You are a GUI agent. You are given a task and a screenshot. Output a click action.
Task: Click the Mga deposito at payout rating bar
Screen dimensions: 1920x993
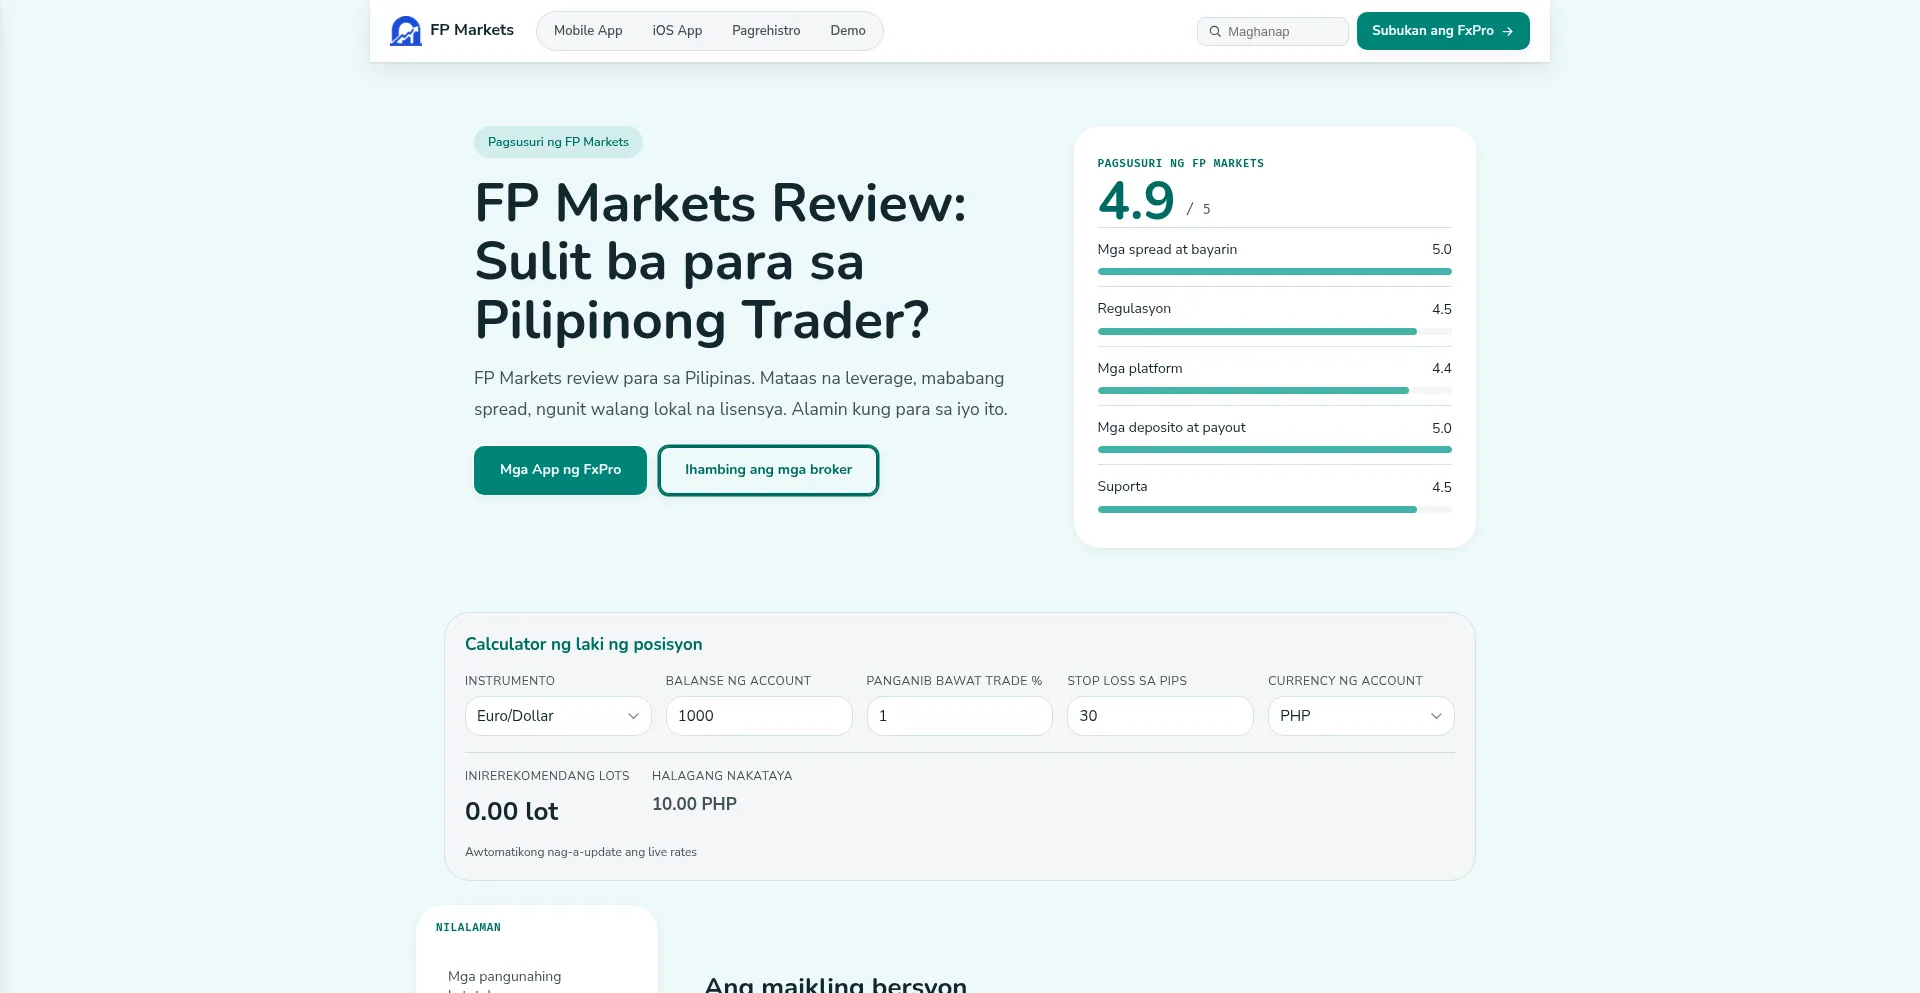click(x=1274, y=450)
